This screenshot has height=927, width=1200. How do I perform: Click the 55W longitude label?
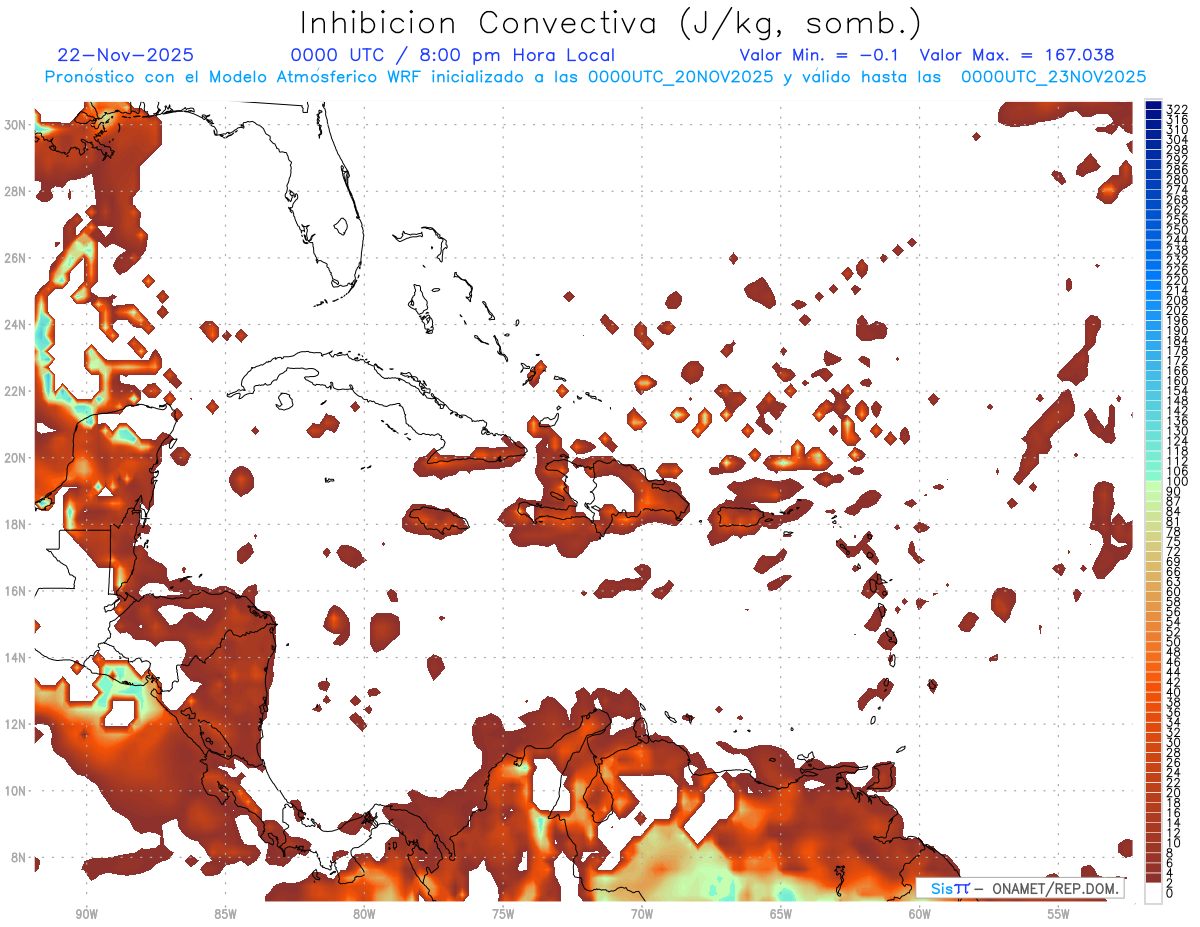1059,915
